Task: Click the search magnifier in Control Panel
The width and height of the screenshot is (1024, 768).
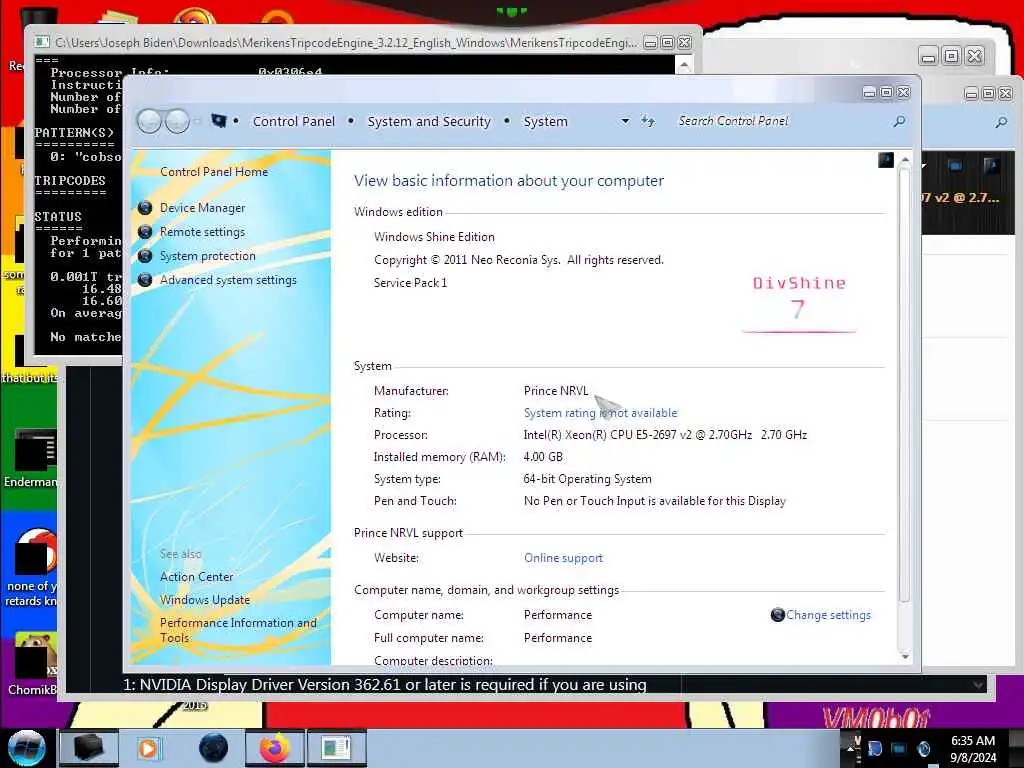Action: [x=899, y=121]
